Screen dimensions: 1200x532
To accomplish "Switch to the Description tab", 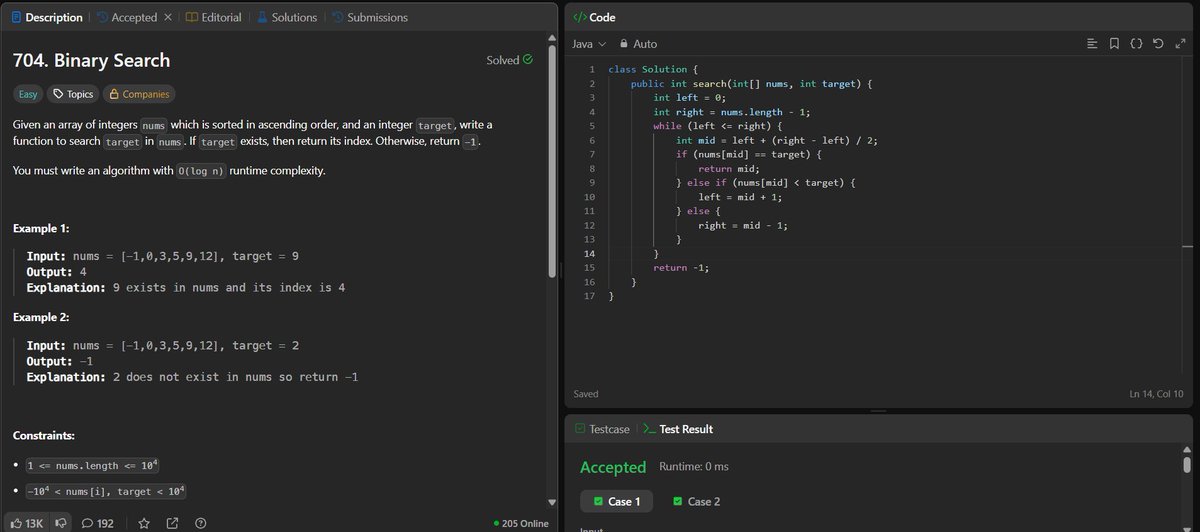I will [x=45, y=17].
